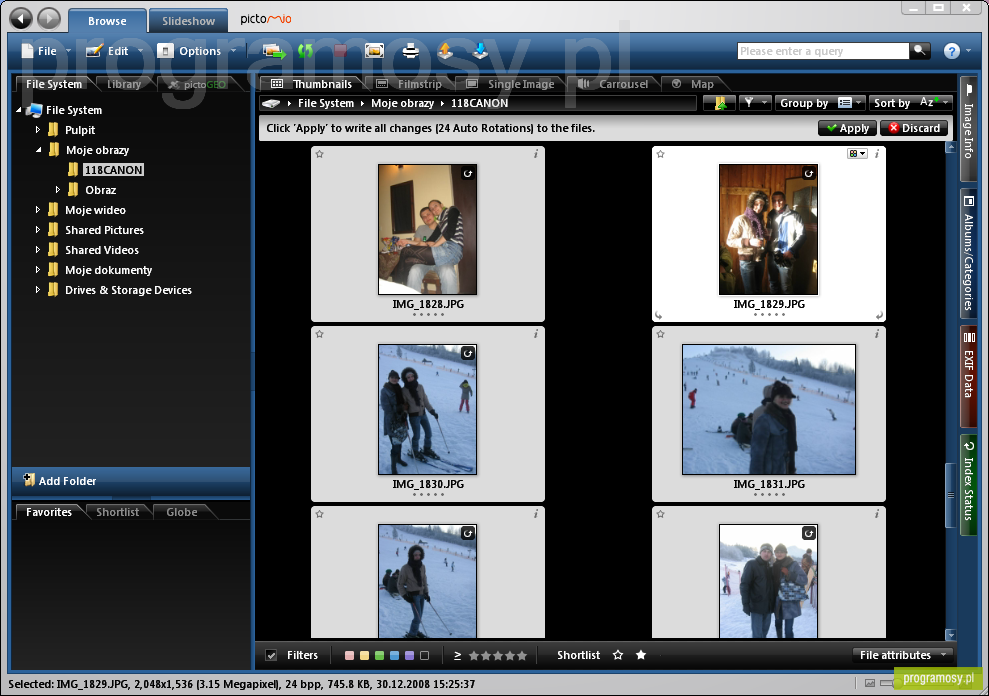Switch to the Library tab
The width and height of the screenshot is (989, 696).
(124, 84)
